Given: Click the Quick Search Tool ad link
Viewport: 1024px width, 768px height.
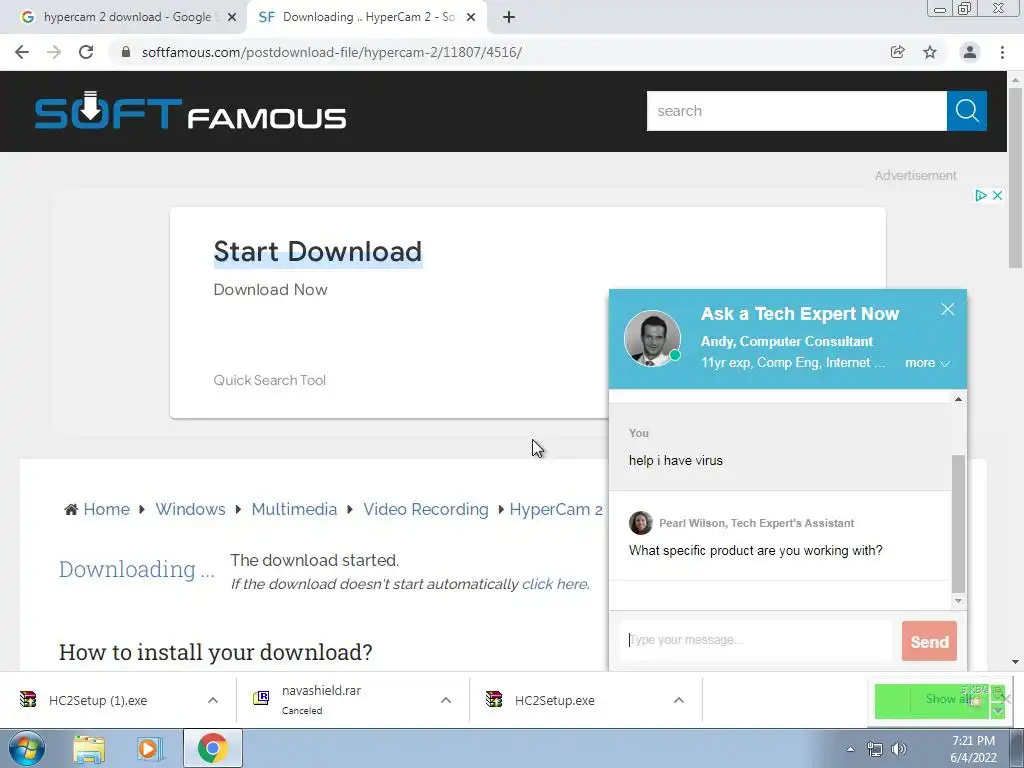Looking at the screenshot, I should click(270, 380).
